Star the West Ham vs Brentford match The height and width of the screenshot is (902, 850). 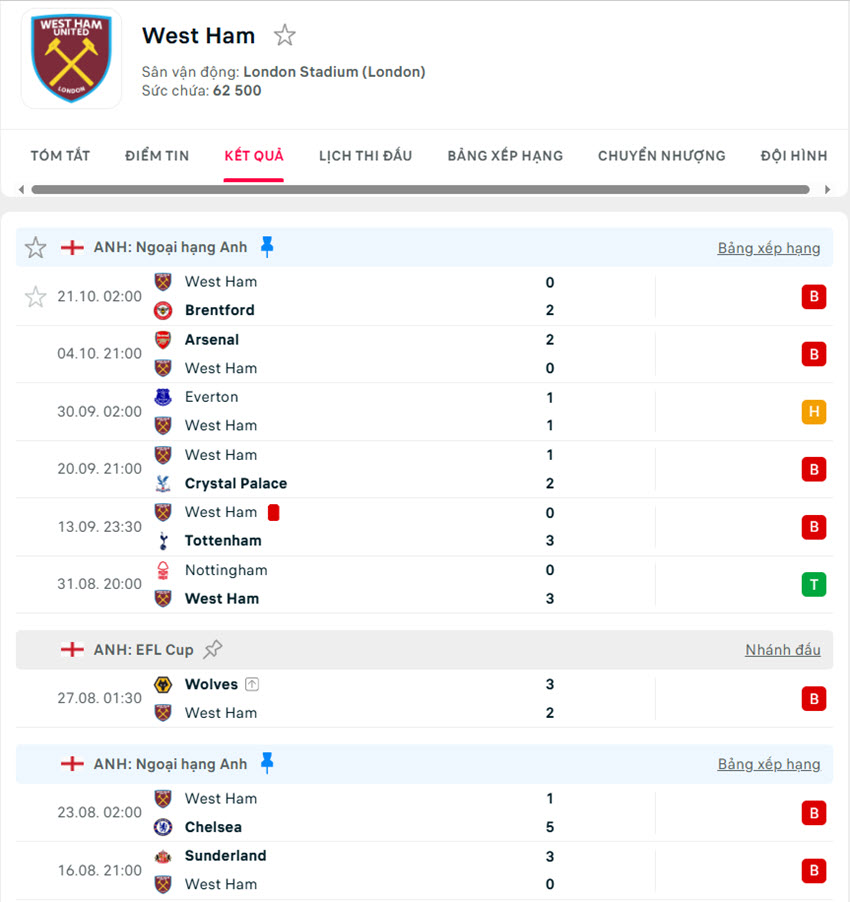pos(35,296)
